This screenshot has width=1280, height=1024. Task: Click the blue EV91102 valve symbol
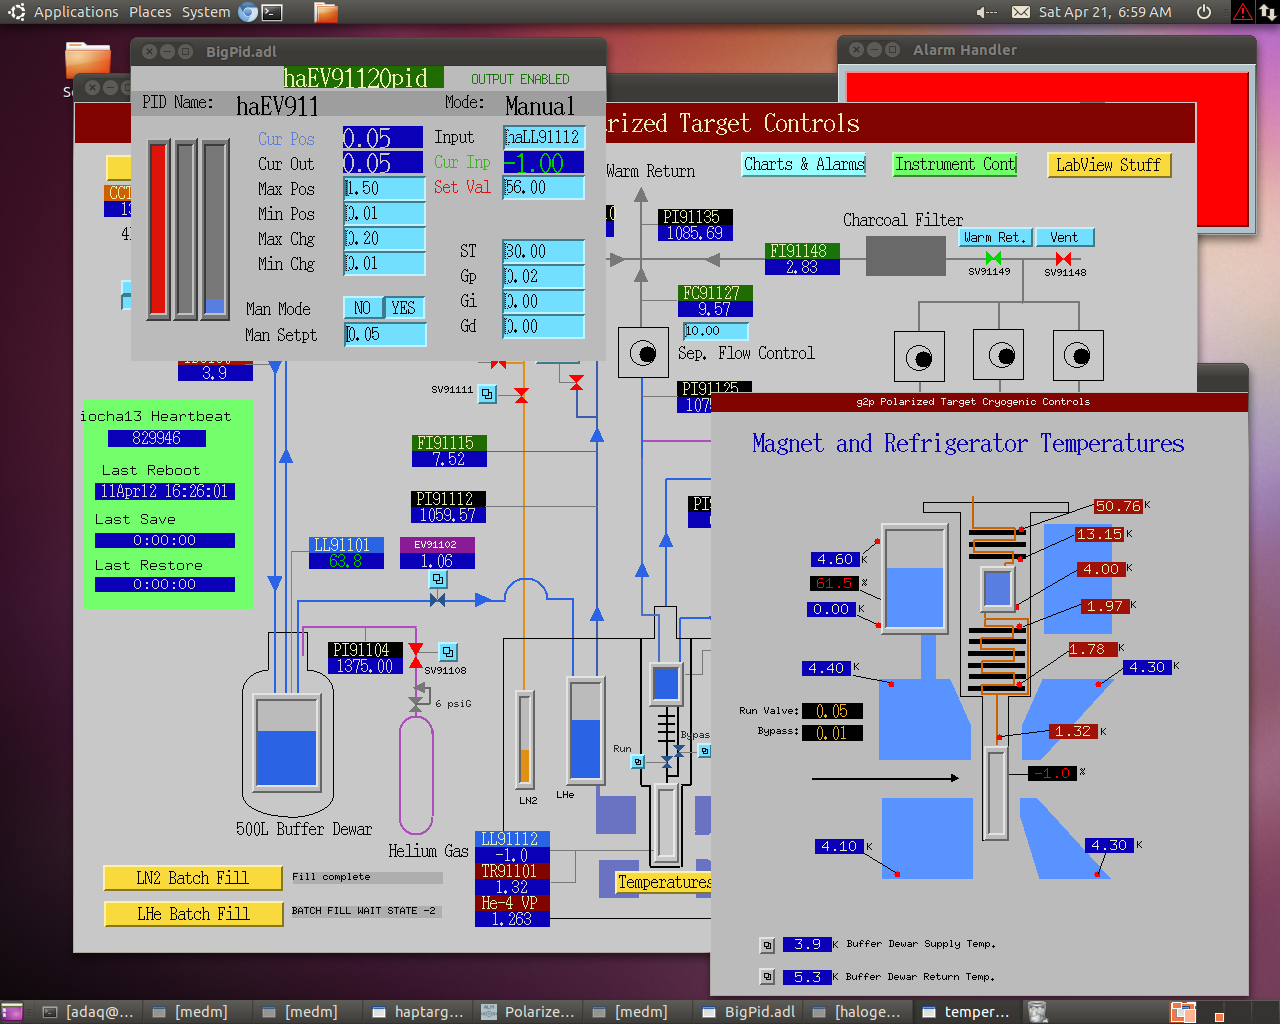coord(437,600)
